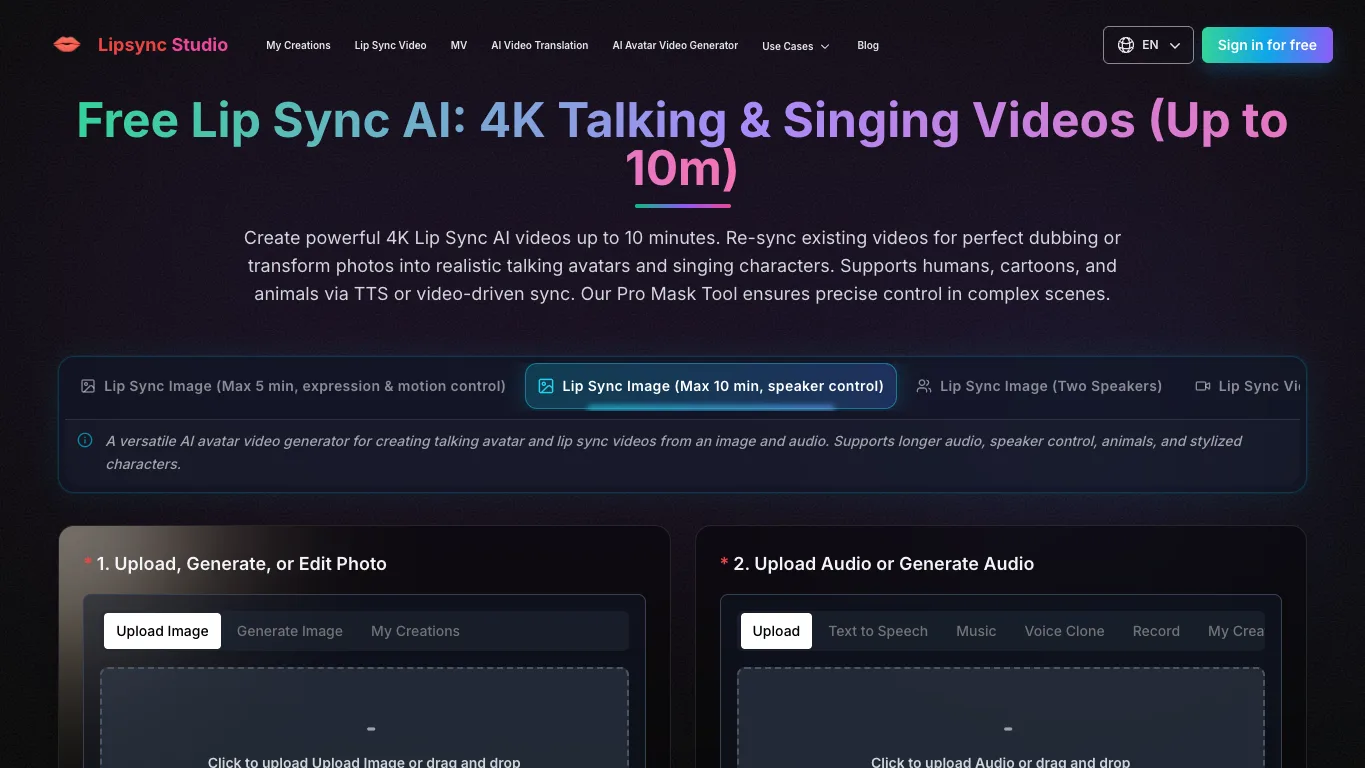Image resolution: width=1365 pixels, height=768 pixels.
Task: Open My Creations tab in photo panel
Action: coord(415,631)
